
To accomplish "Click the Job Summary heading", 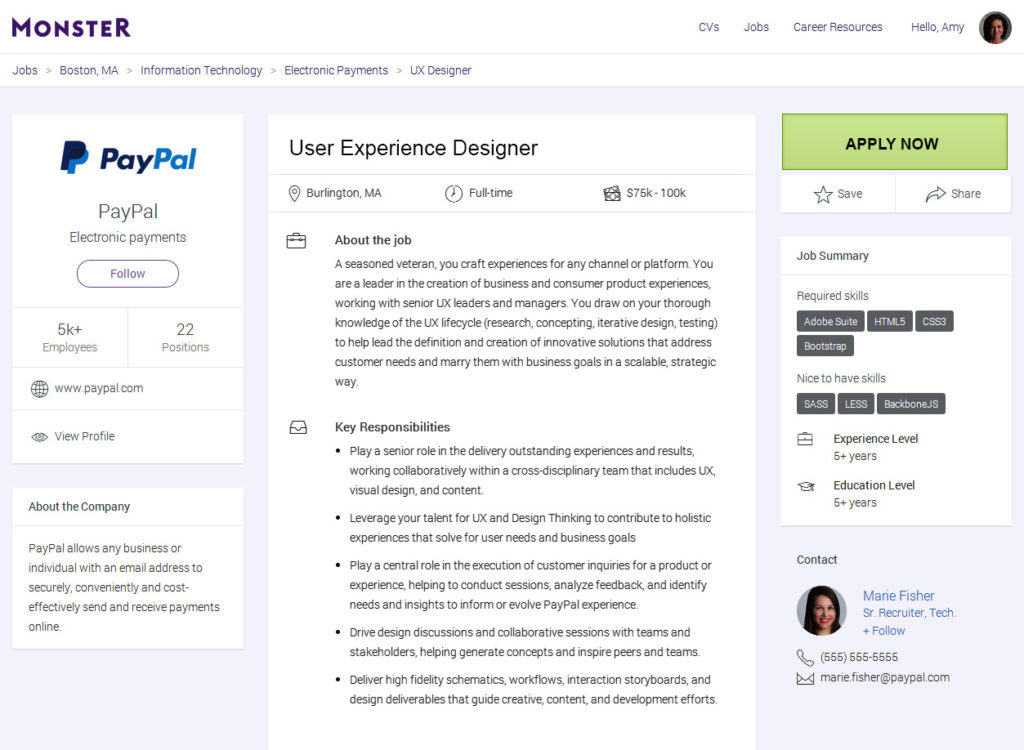I will [x=832, y=256].
